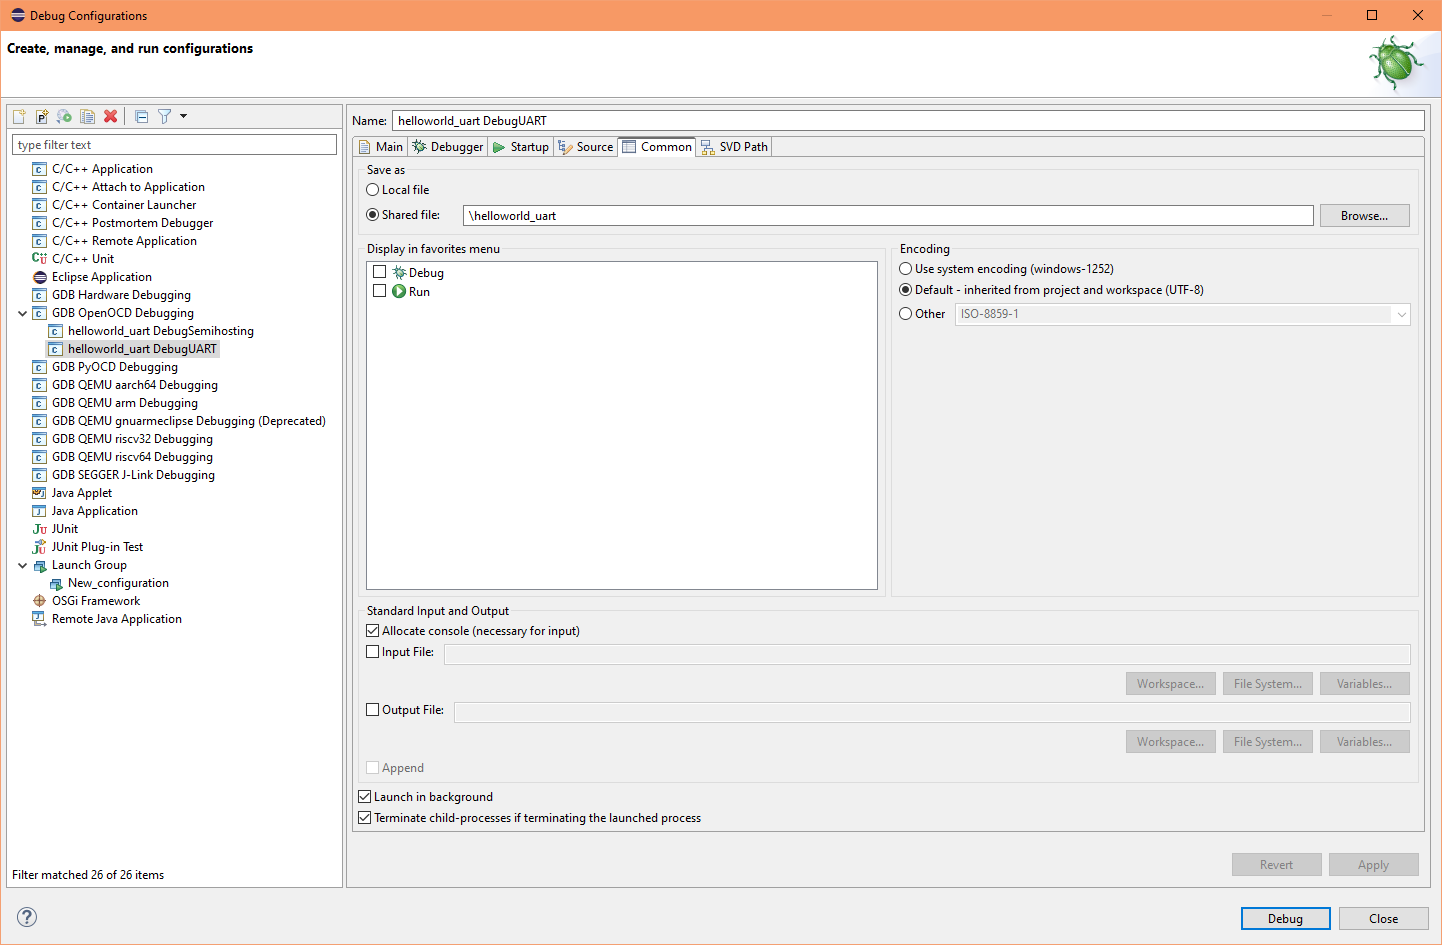Select the Other encoding radio button

click(906, 314)
